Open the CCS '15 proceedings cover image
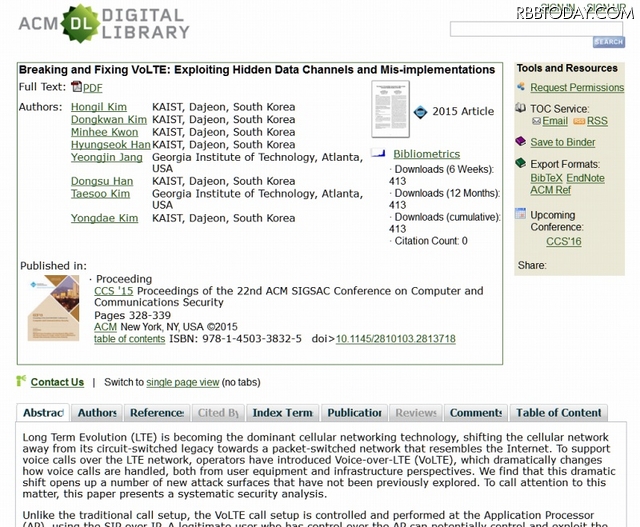The image size is (640, 527). pos(53,308)
